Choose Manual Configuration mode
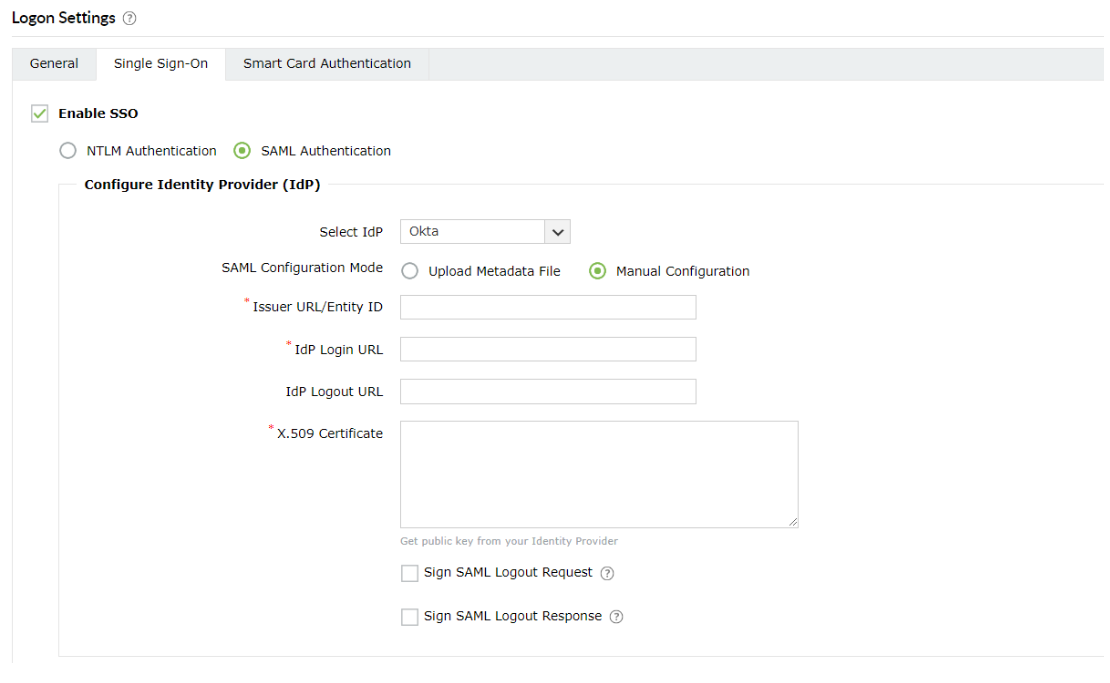This screenshot has width=1110, height=683. click(598, 271)
